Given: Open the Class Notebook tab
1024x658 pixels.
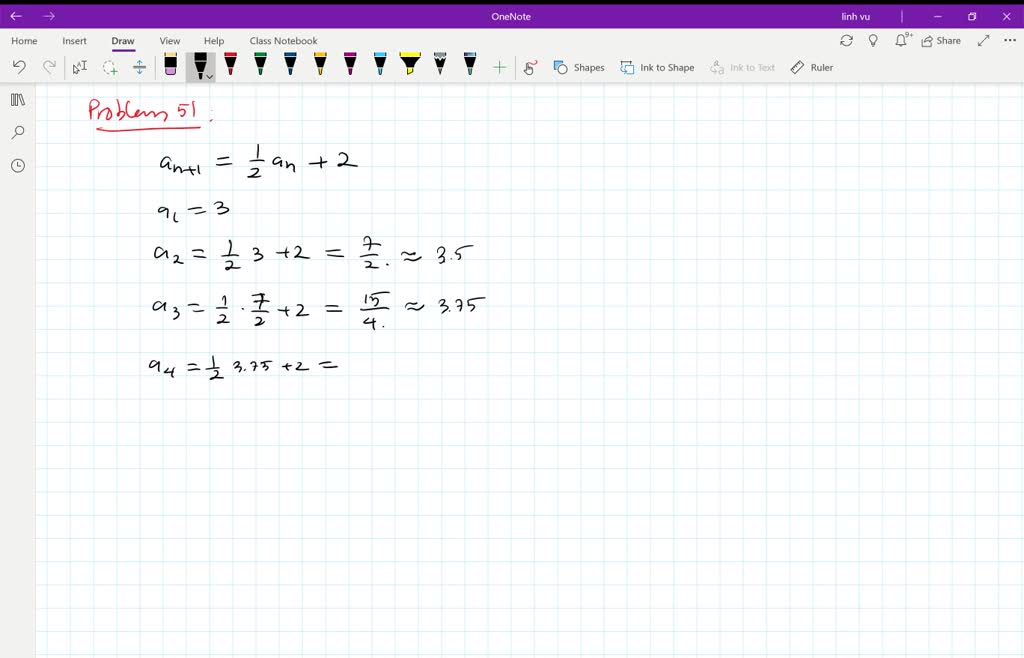Looking at the screenshot, I should click(283, 40).
